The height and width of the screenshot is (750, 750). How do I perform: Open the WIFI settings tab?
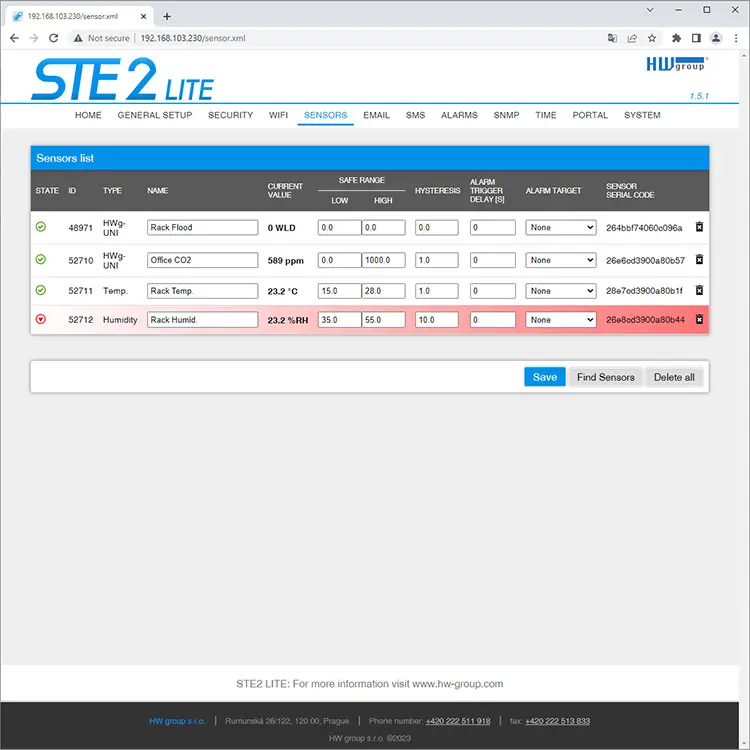coord(278,115)
